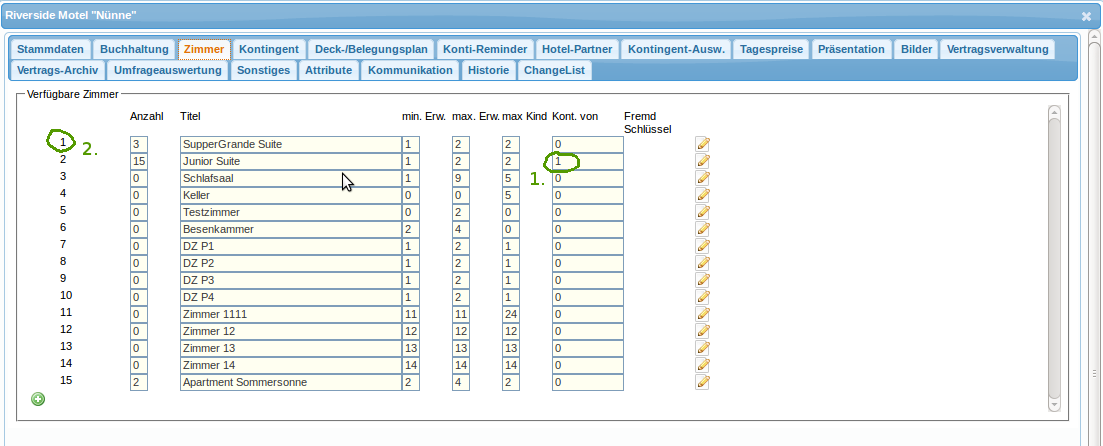Close the Riverside Motel dialog
Viewport: 1103px width, 446px height.
(x=1086, y=16)
